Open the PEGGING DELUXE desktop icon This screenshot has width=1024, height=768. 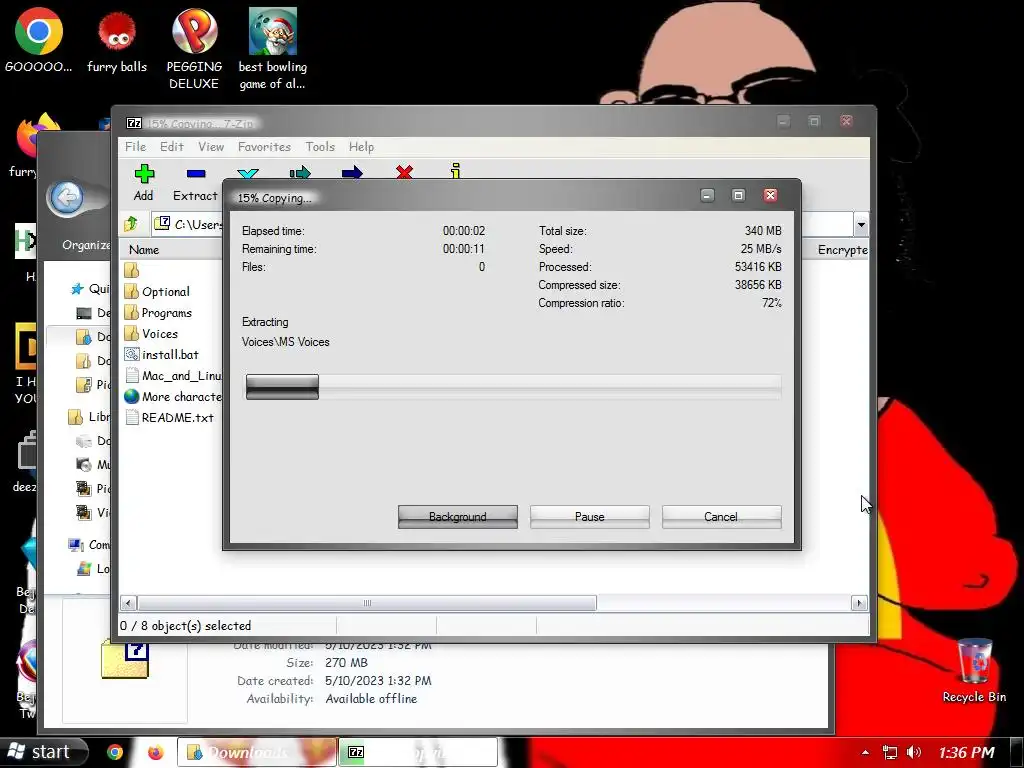click(x=194, y=49)
